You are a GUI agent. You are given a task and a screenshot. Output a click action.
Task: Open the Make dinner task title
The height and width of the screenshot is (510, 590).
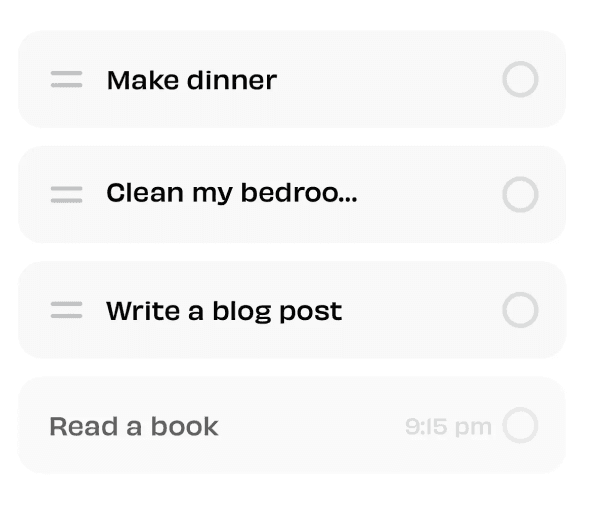(192, 80)
